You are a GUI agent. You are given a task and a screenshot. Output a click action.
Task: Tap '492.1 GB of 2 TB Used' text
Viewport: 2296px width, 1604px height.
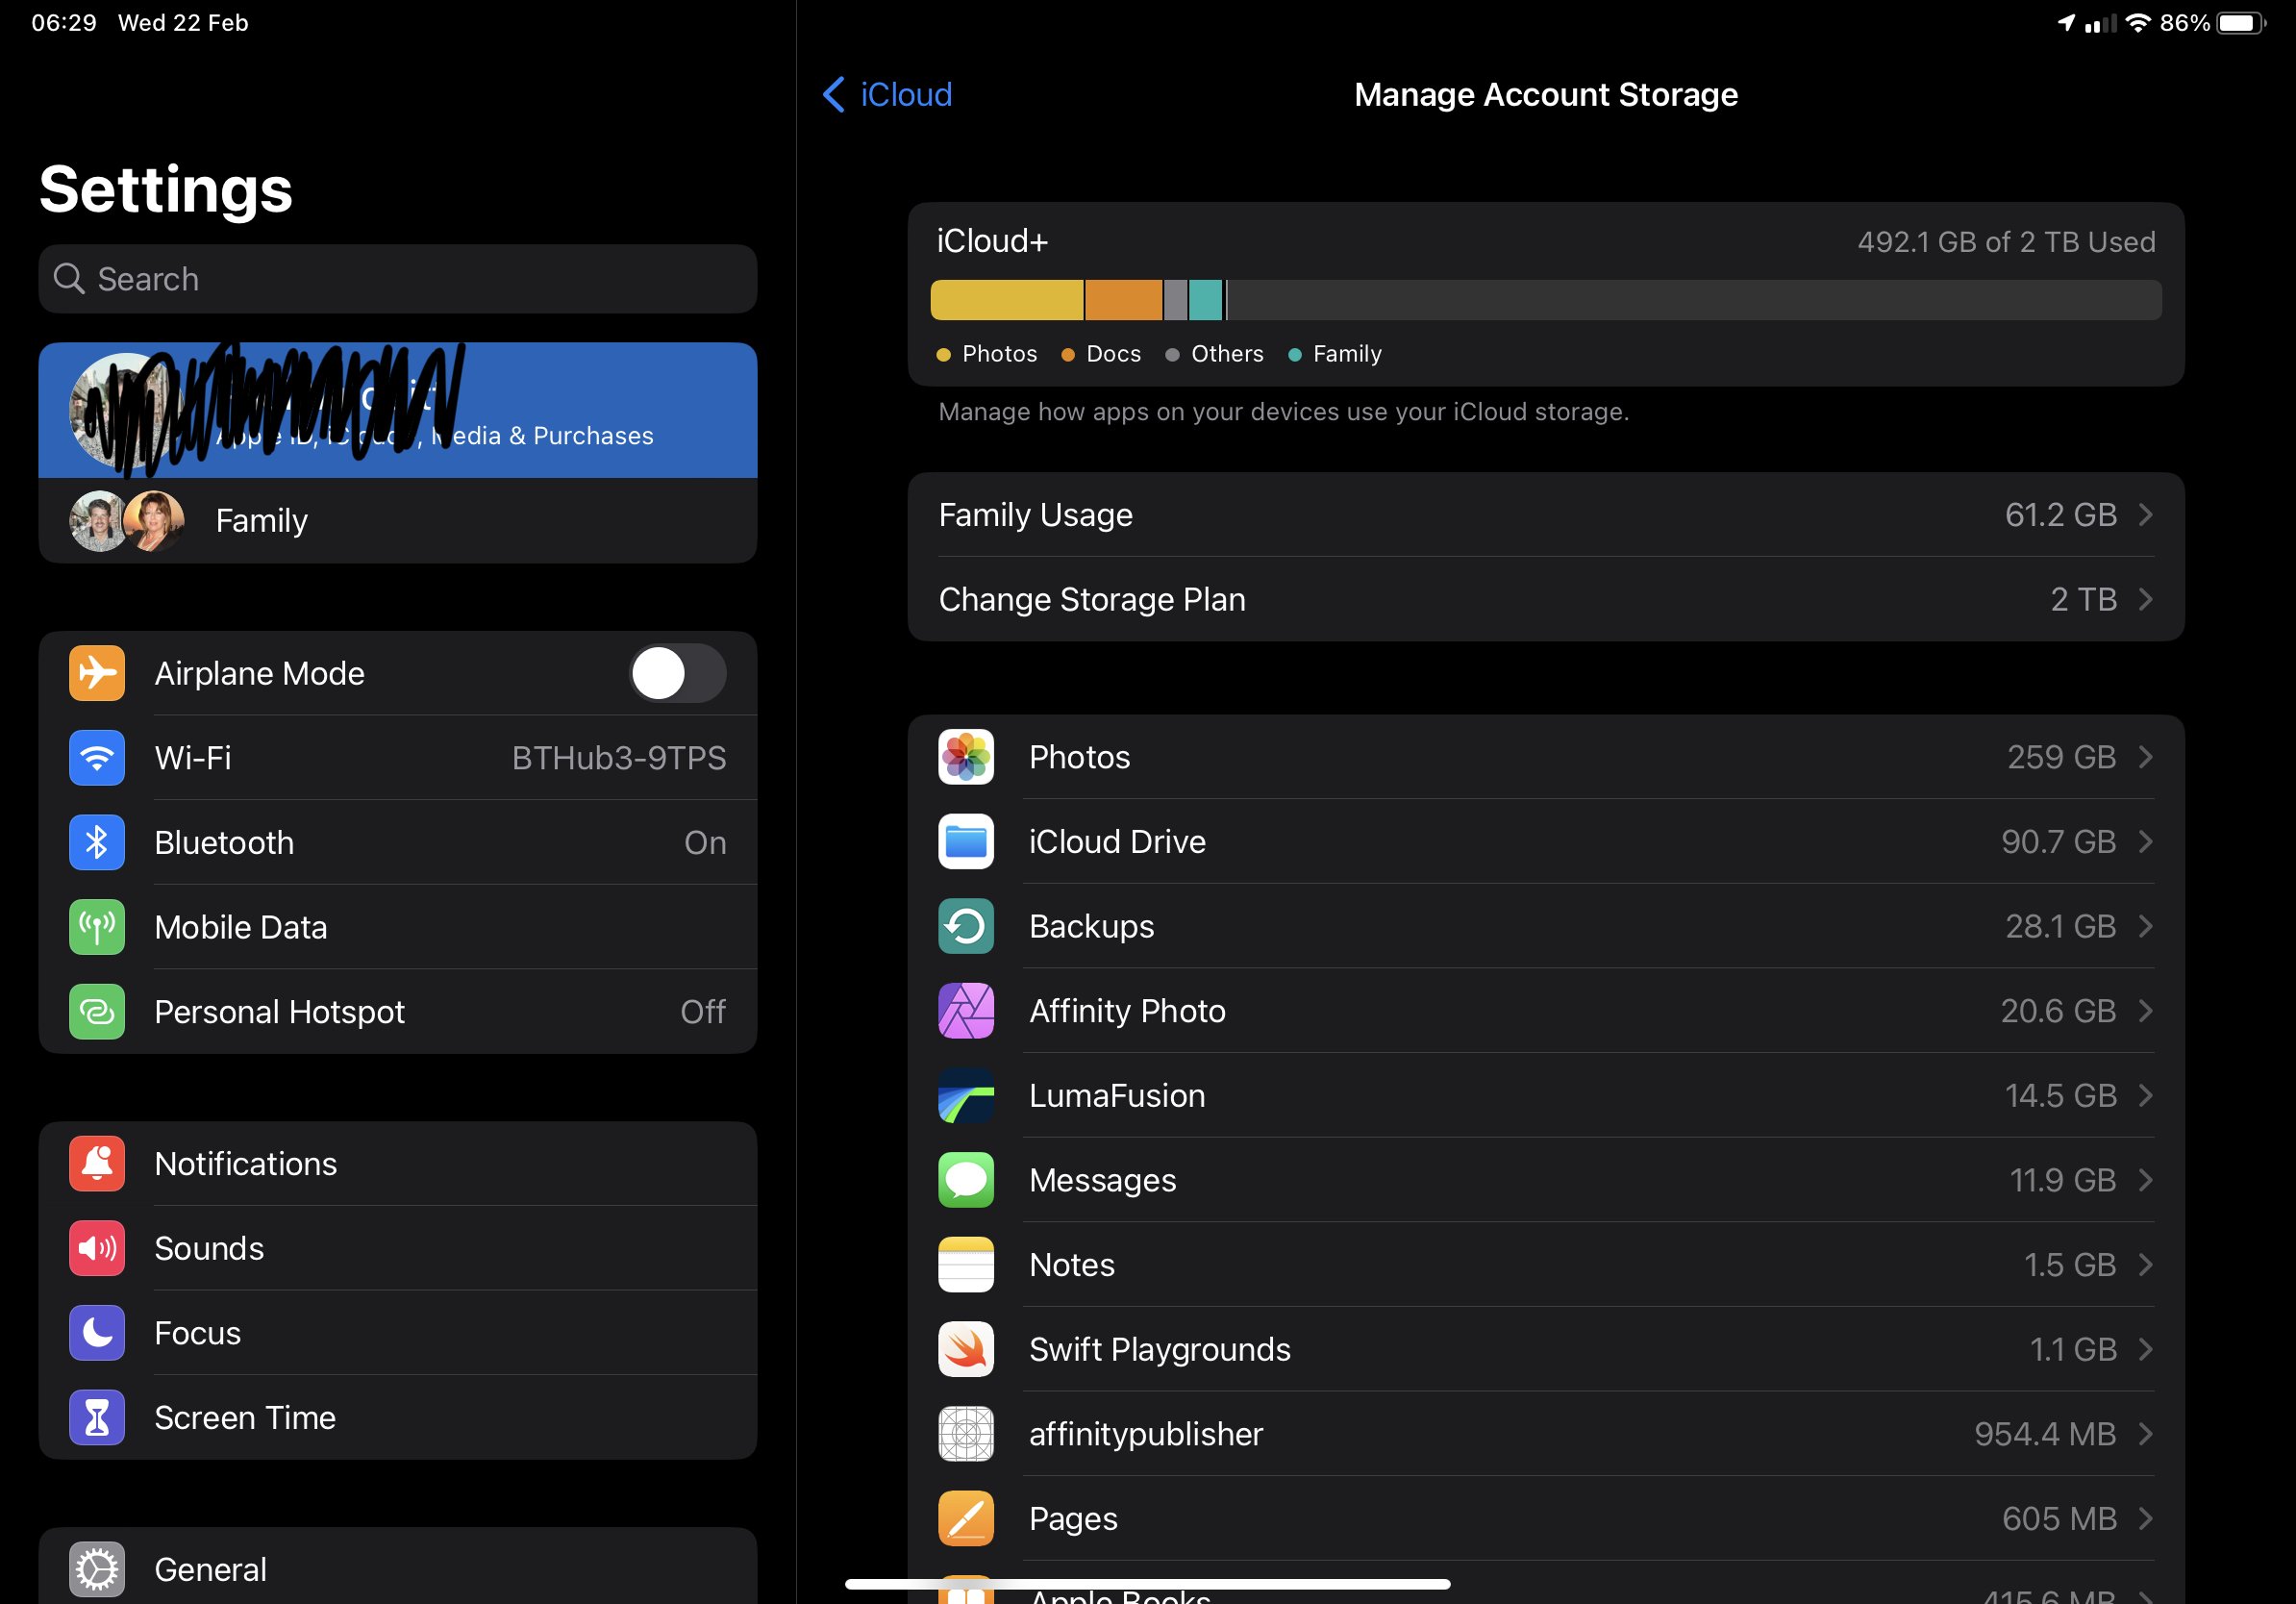[2006, 242]
